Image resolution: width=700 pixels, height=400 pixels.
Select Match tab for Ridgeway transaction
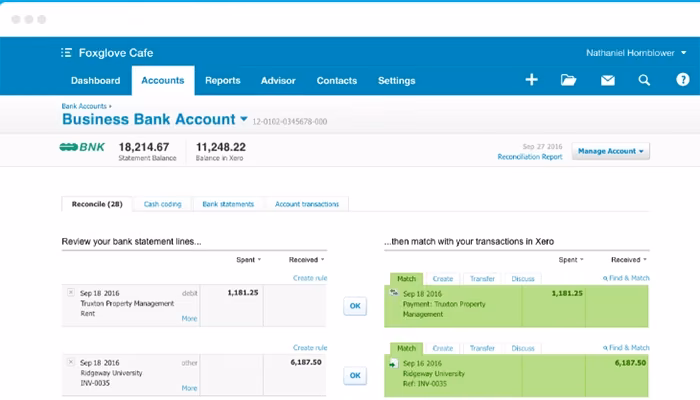tap(406, 349)
